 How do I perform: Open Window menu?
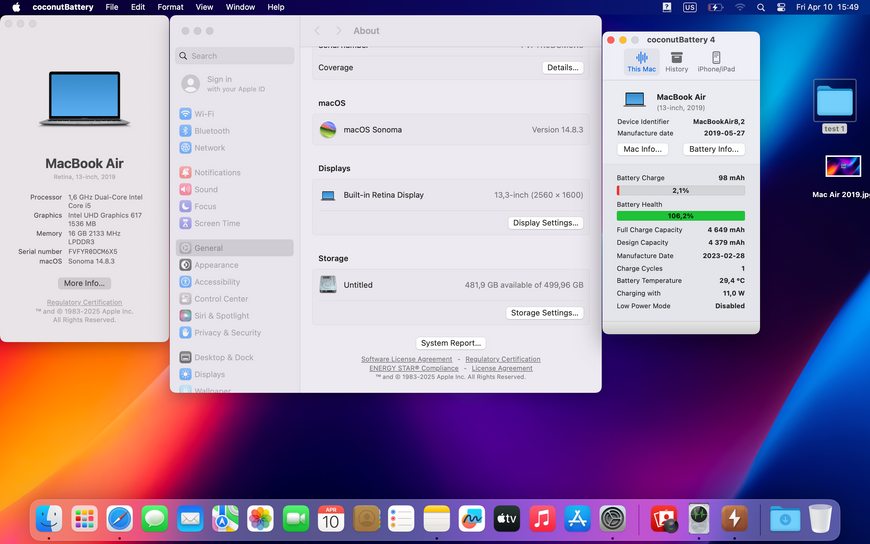tap(240, 7)
